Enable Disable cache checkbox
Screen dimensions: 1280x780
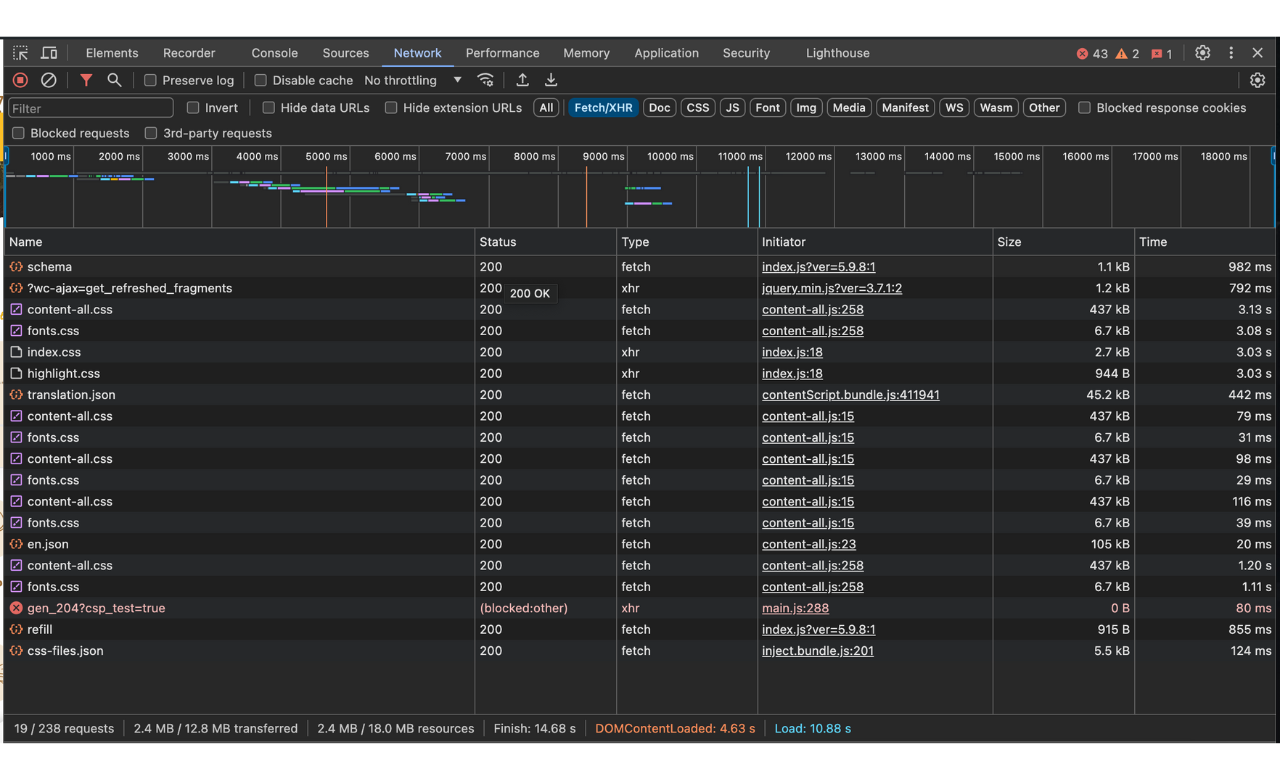260,80
